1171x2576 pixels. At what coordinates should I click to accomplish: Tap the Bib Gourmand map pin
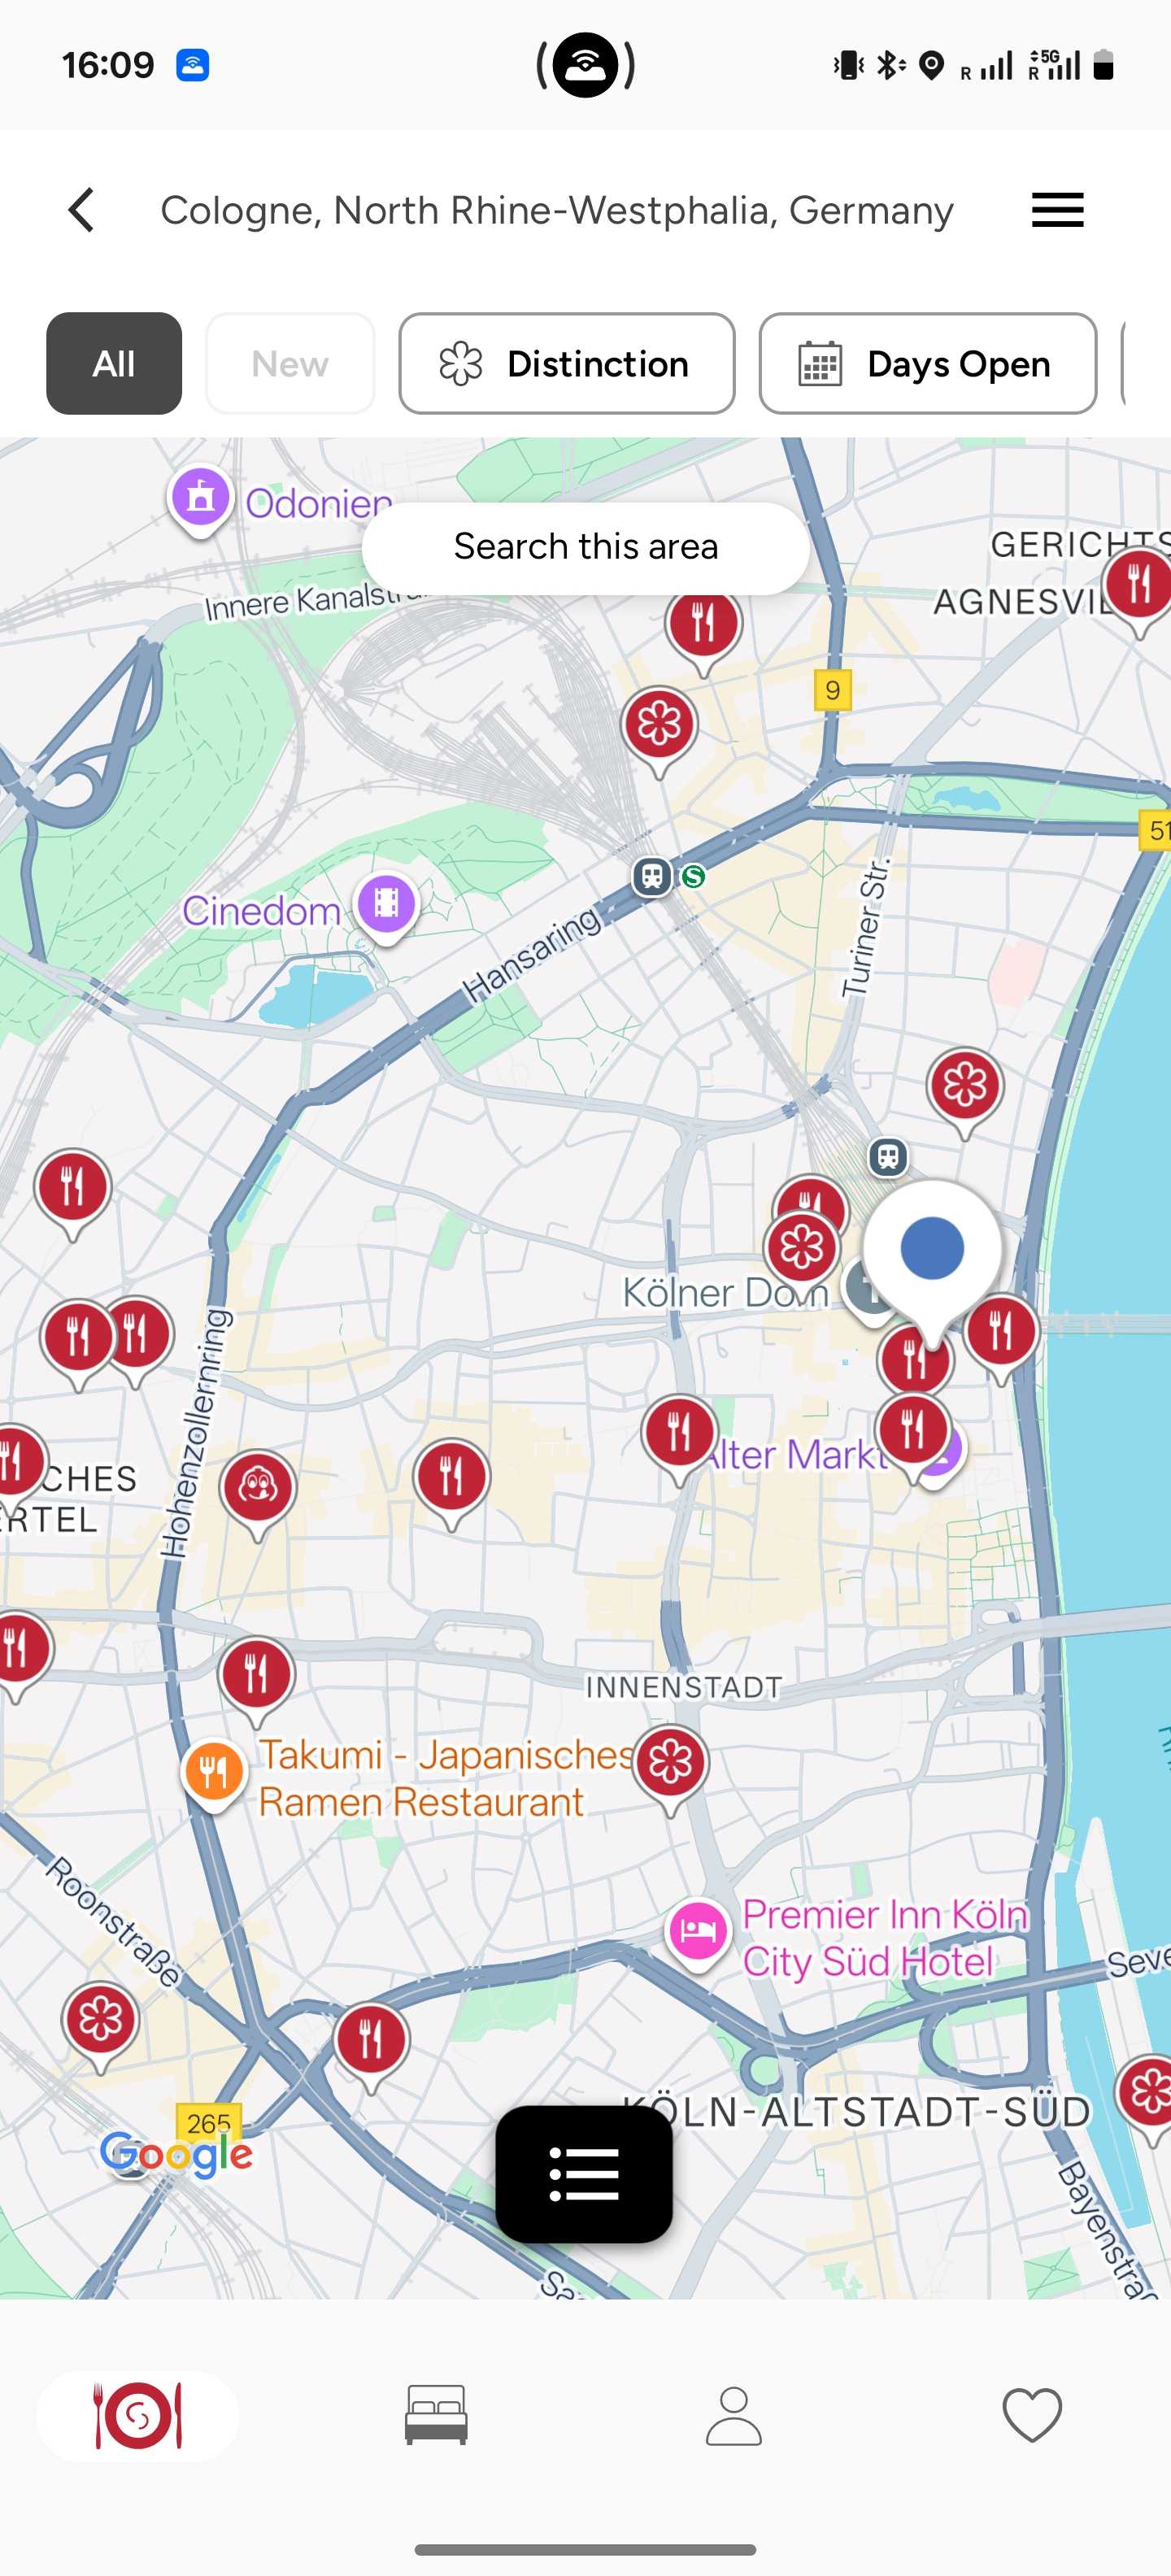(258, 1490)
